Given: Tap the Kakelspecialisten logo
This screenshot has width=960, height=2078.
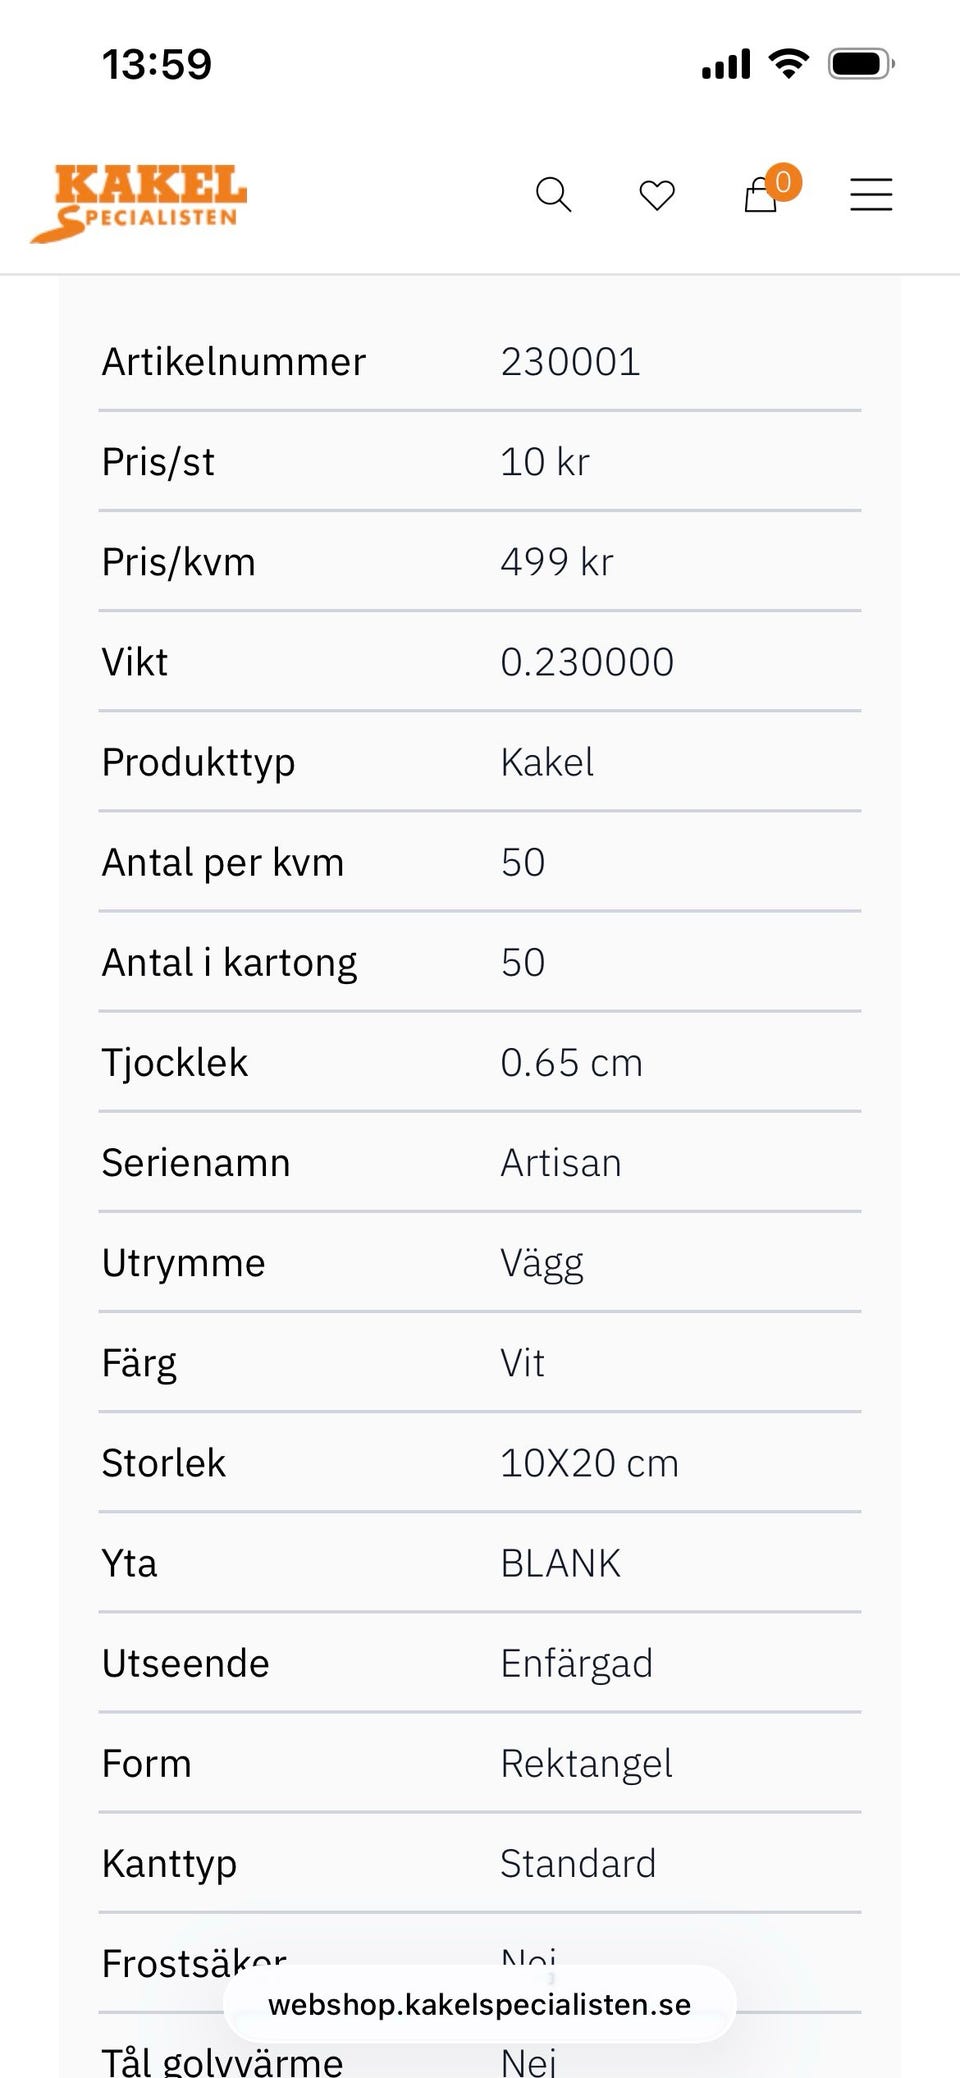Looking at the screenshot, I should coord(140,203).
